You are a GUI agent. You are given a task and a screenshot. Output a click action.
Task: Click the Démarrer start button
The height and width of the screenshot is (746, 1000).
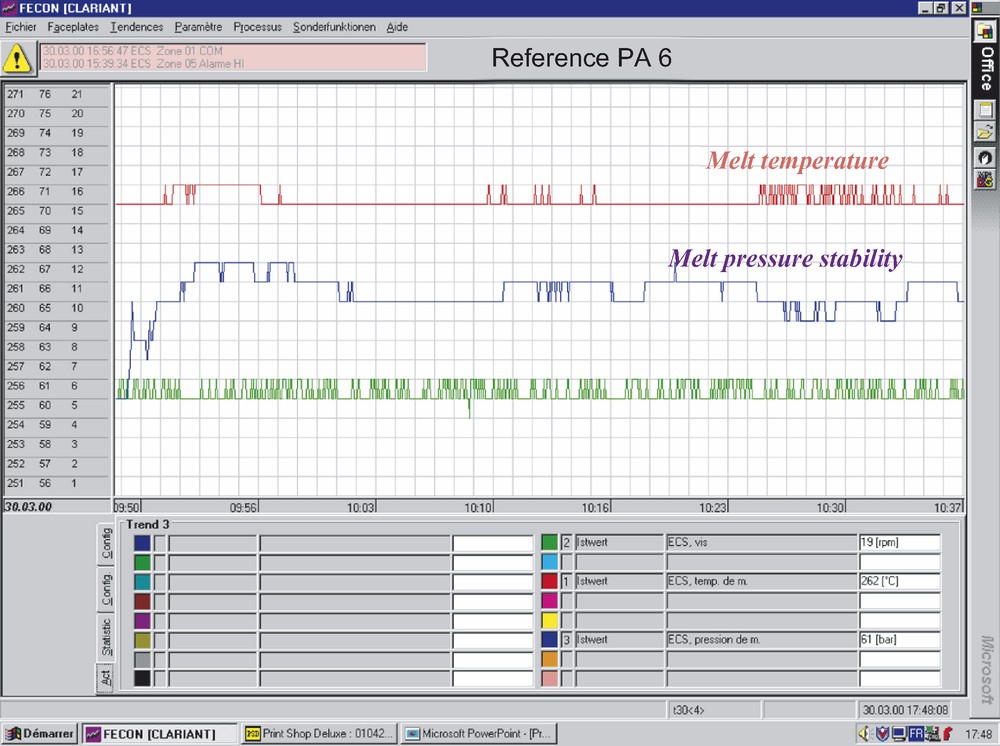pos(39,734)
